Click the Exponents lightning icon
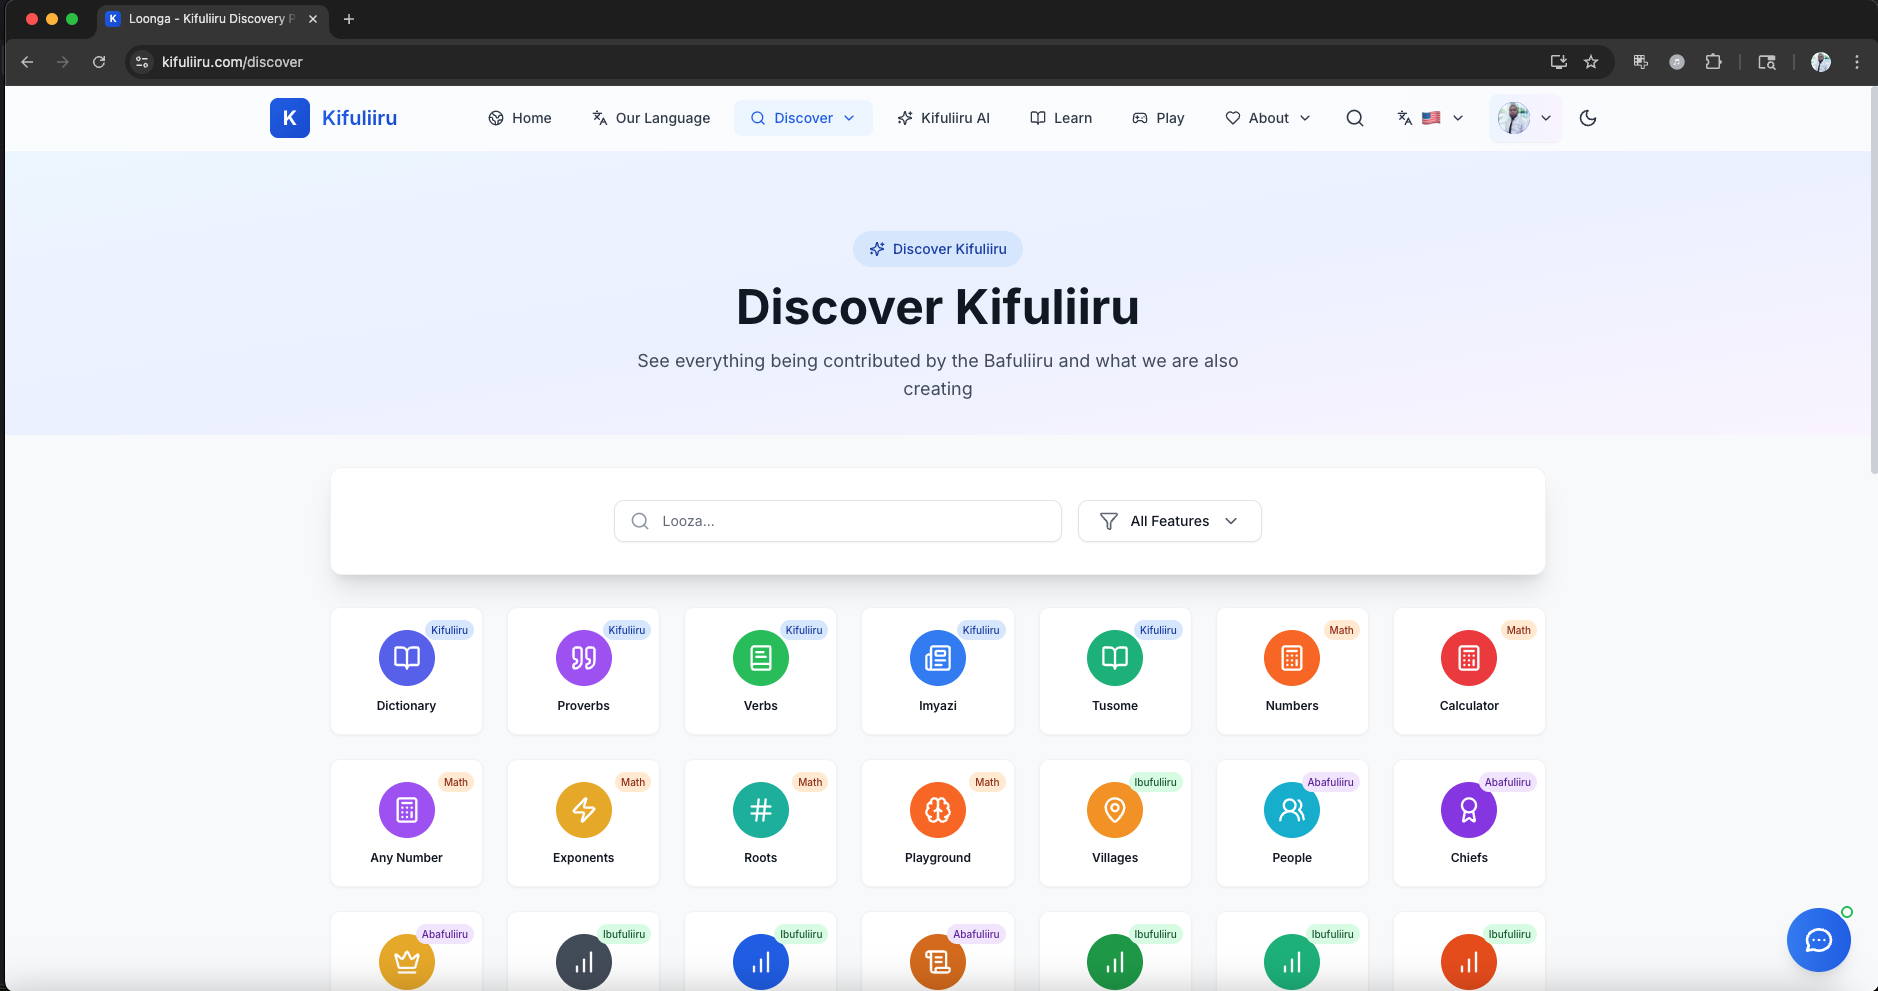Viewport: 1878px width, 991px height. coord(583,810)
